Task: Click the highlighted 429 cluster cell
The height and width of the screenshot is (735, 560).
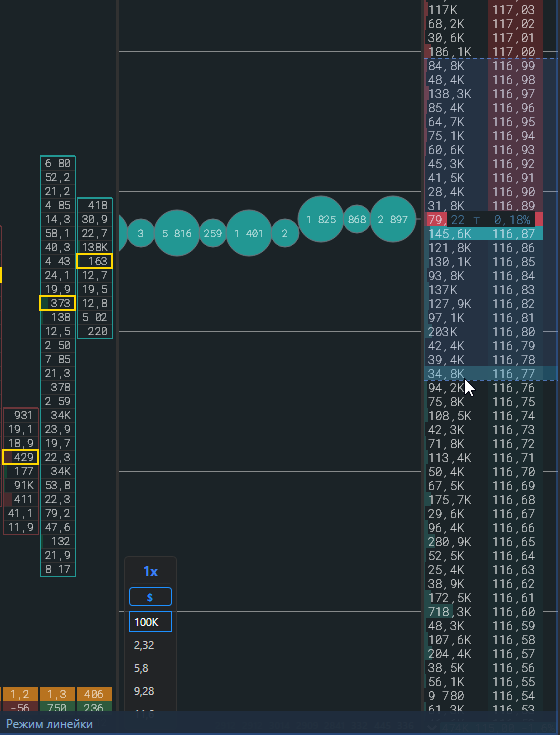Action: (21, 457)
